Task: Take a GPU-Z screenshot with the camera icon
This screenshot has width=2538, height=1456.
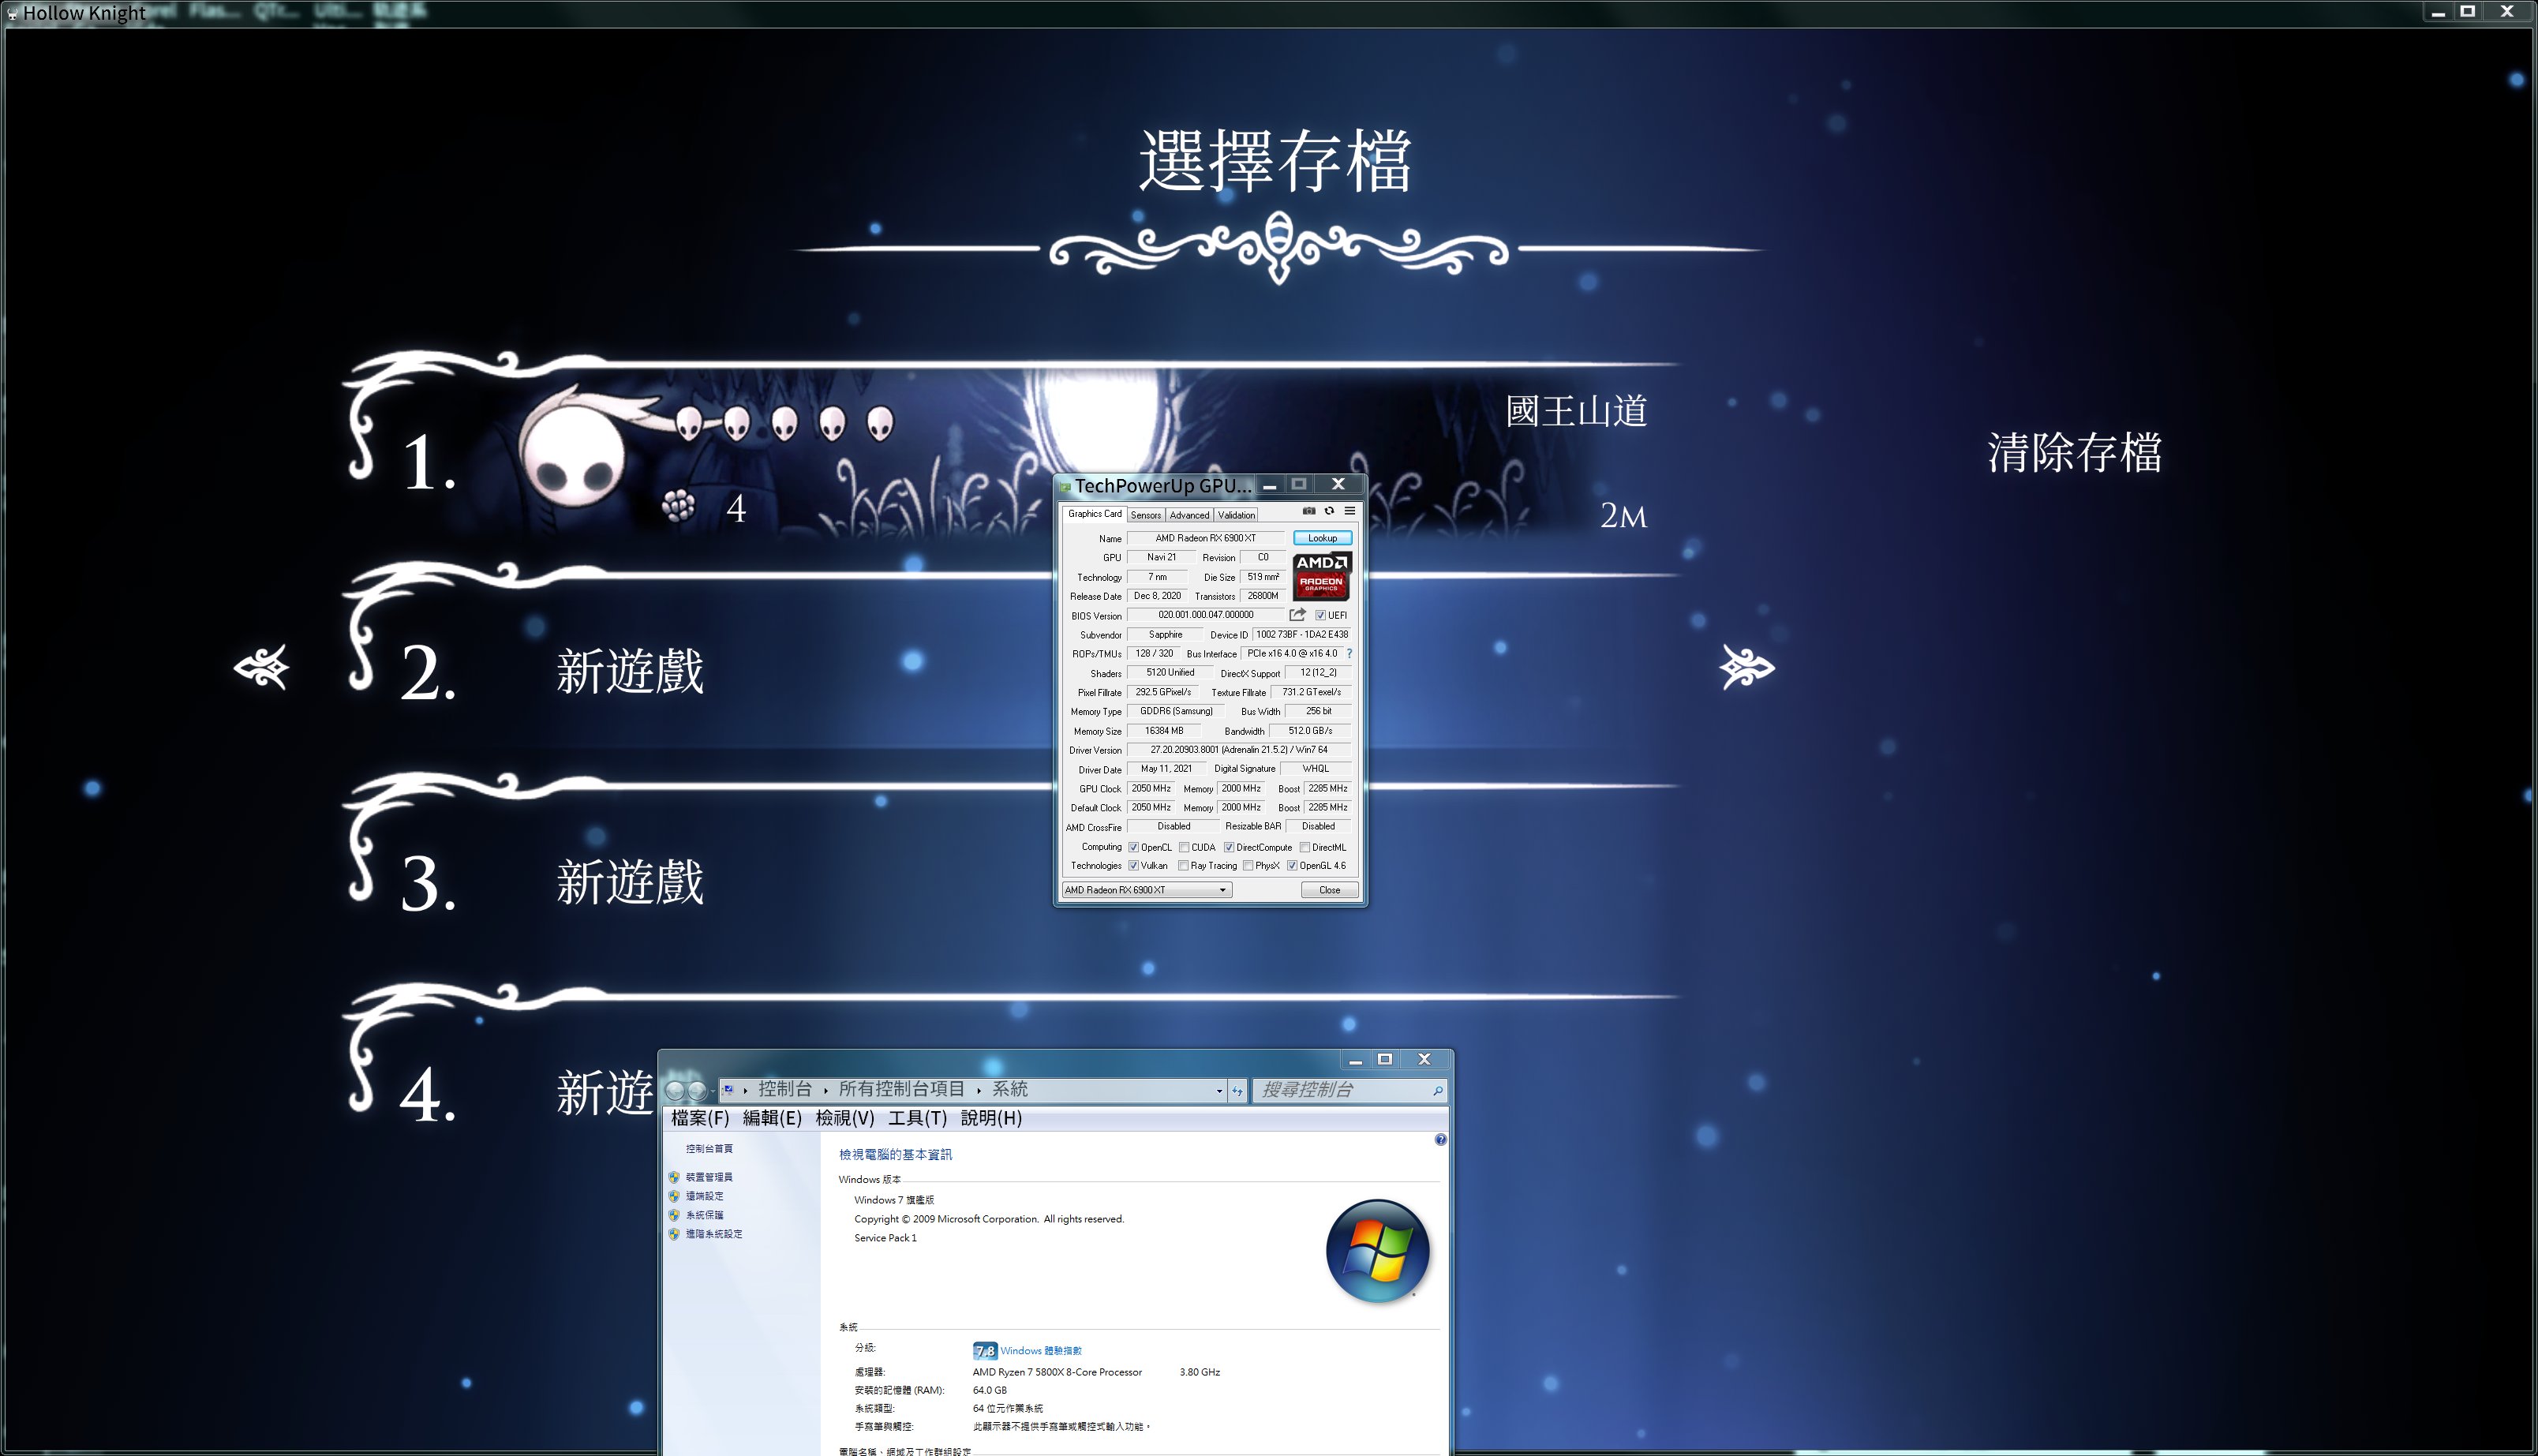Action: tap(1308, 511)
